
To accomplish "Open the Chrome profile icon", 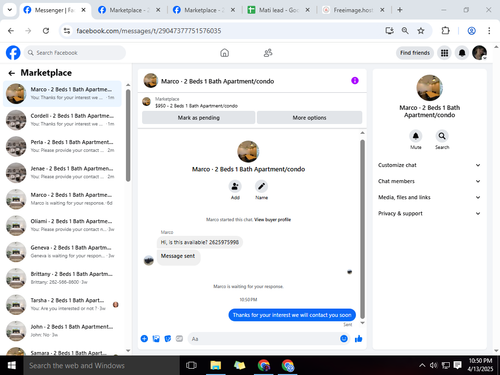I will click(471, 31).
